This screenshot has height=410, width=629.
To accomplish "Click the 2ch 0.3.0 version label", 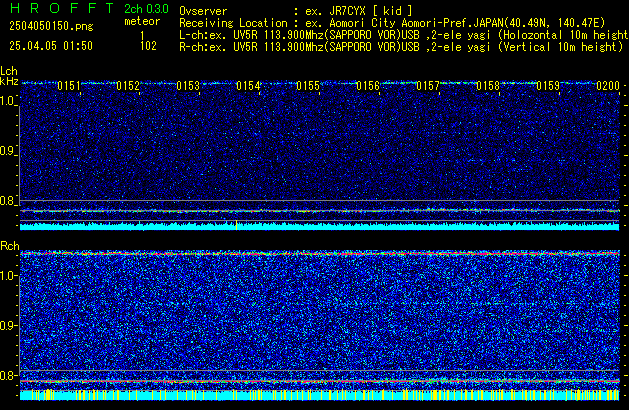I will pyautogui.click(x=146, y=9).
